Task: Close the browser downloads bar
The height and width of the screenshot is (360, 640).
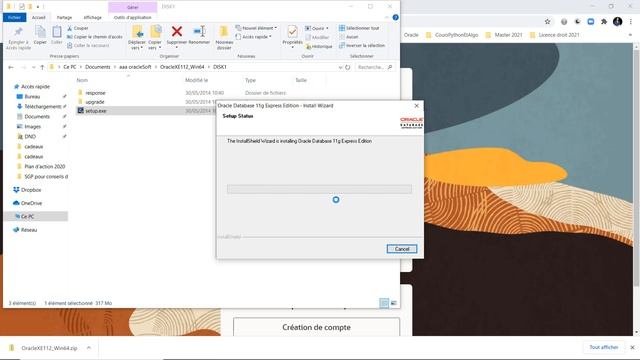Action: [632, 347]
